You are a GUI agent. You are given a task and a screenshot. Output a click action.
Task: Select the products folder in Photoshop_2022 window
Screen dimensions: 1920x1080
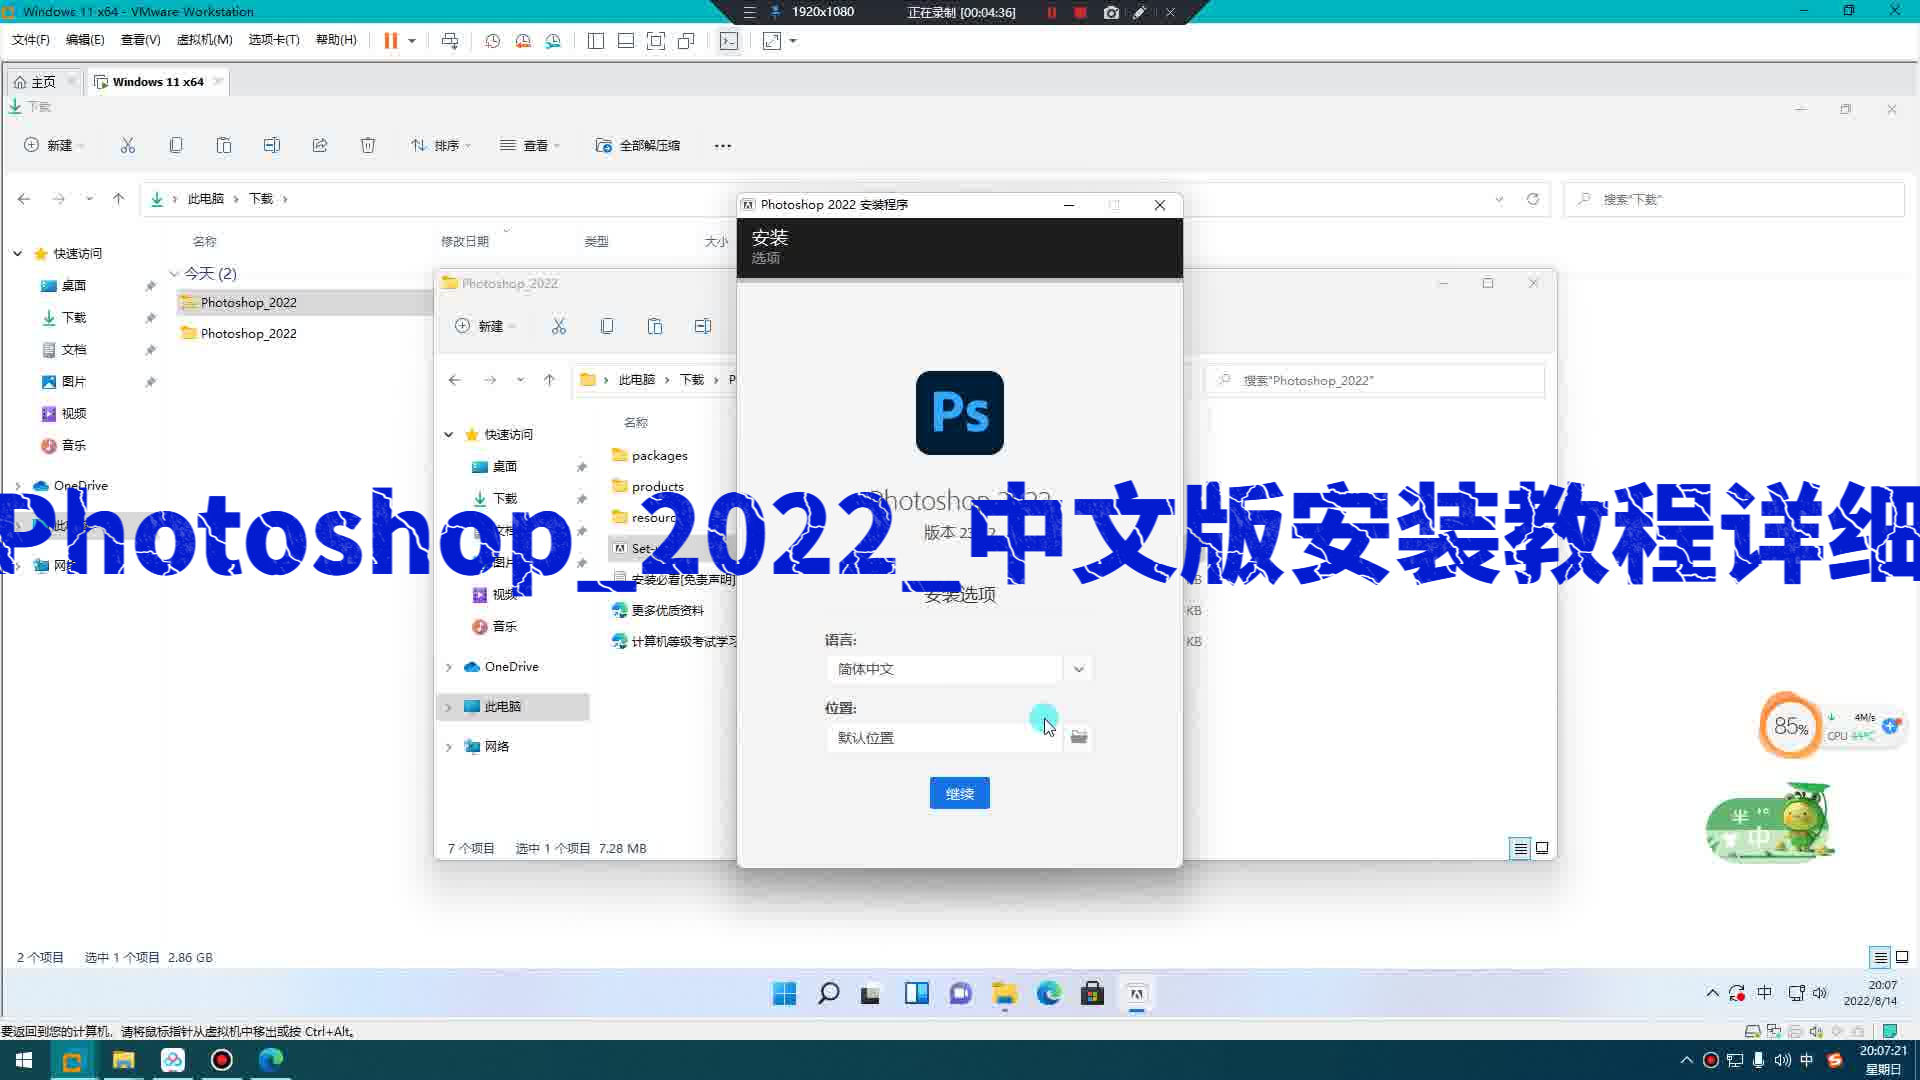tap(657, 486)
